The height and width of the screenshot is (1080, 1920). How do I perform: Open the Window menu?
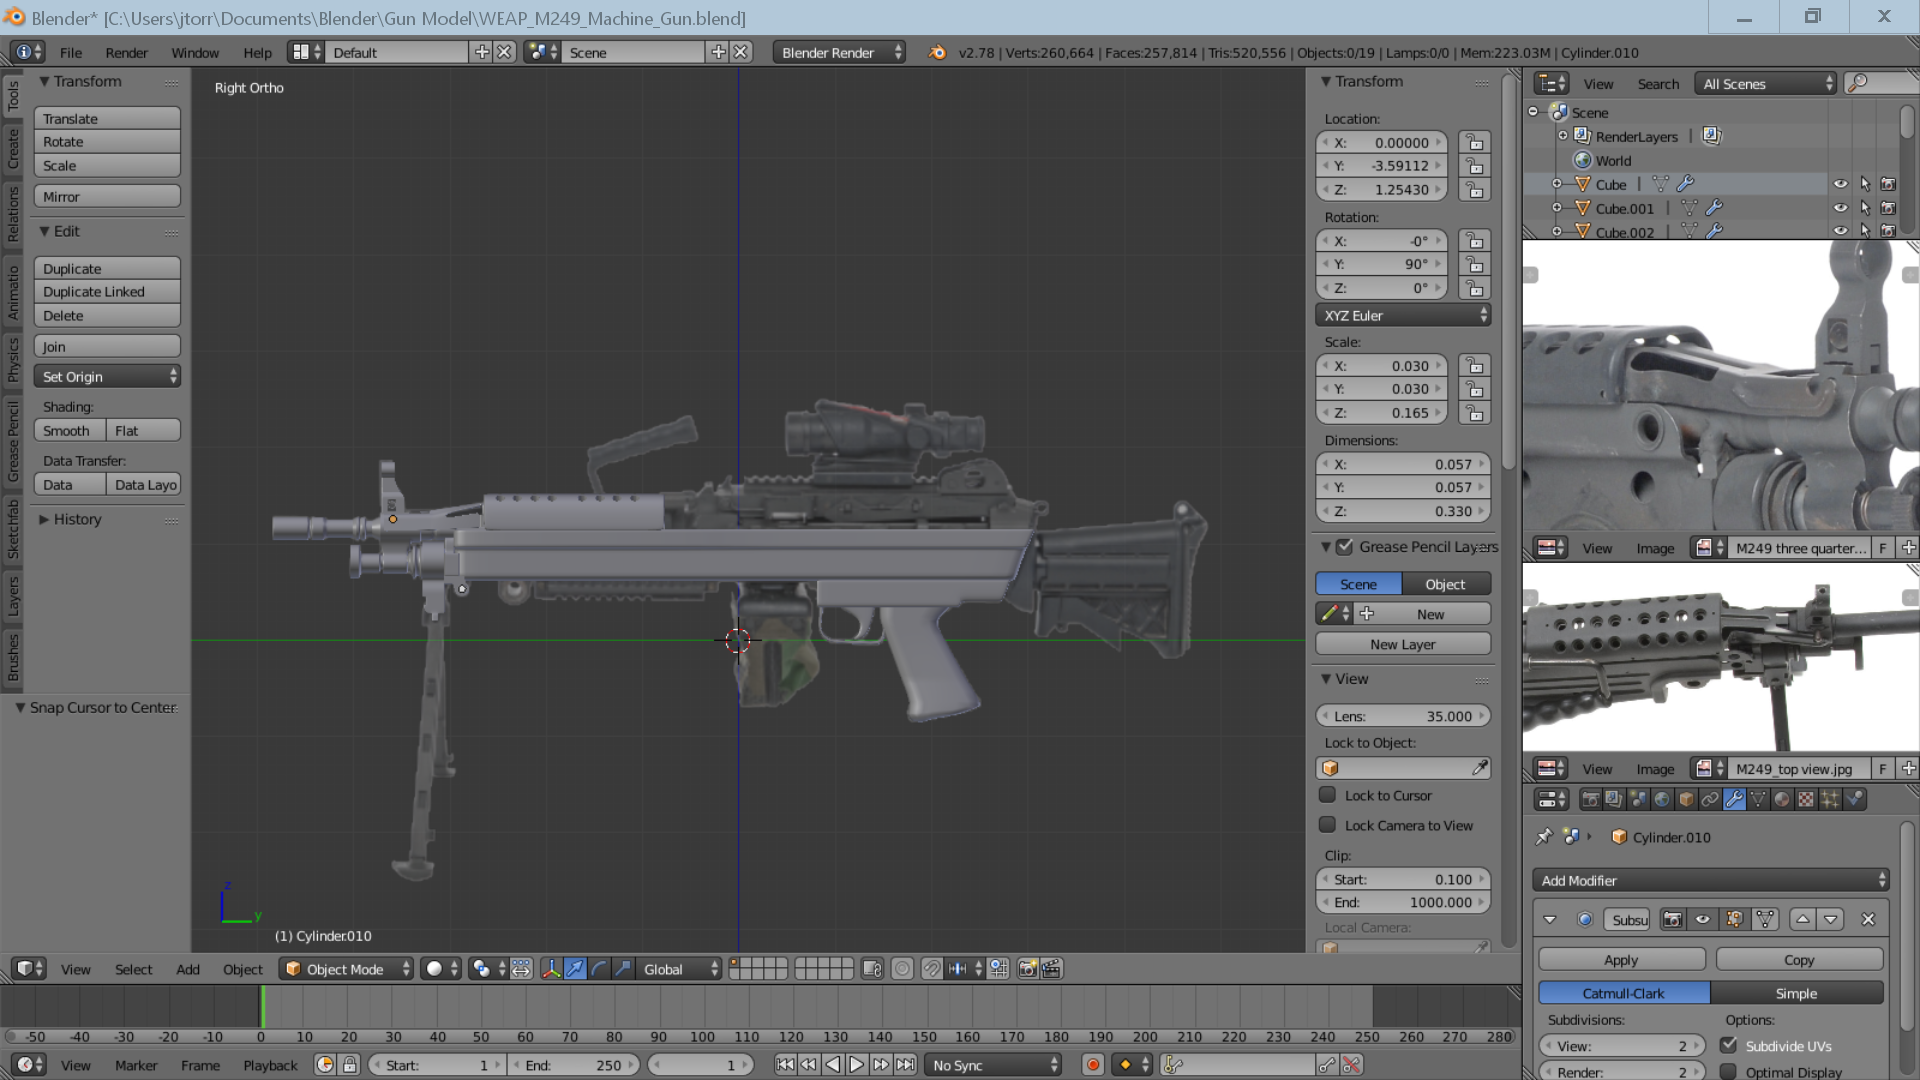(x=195, y=52)
